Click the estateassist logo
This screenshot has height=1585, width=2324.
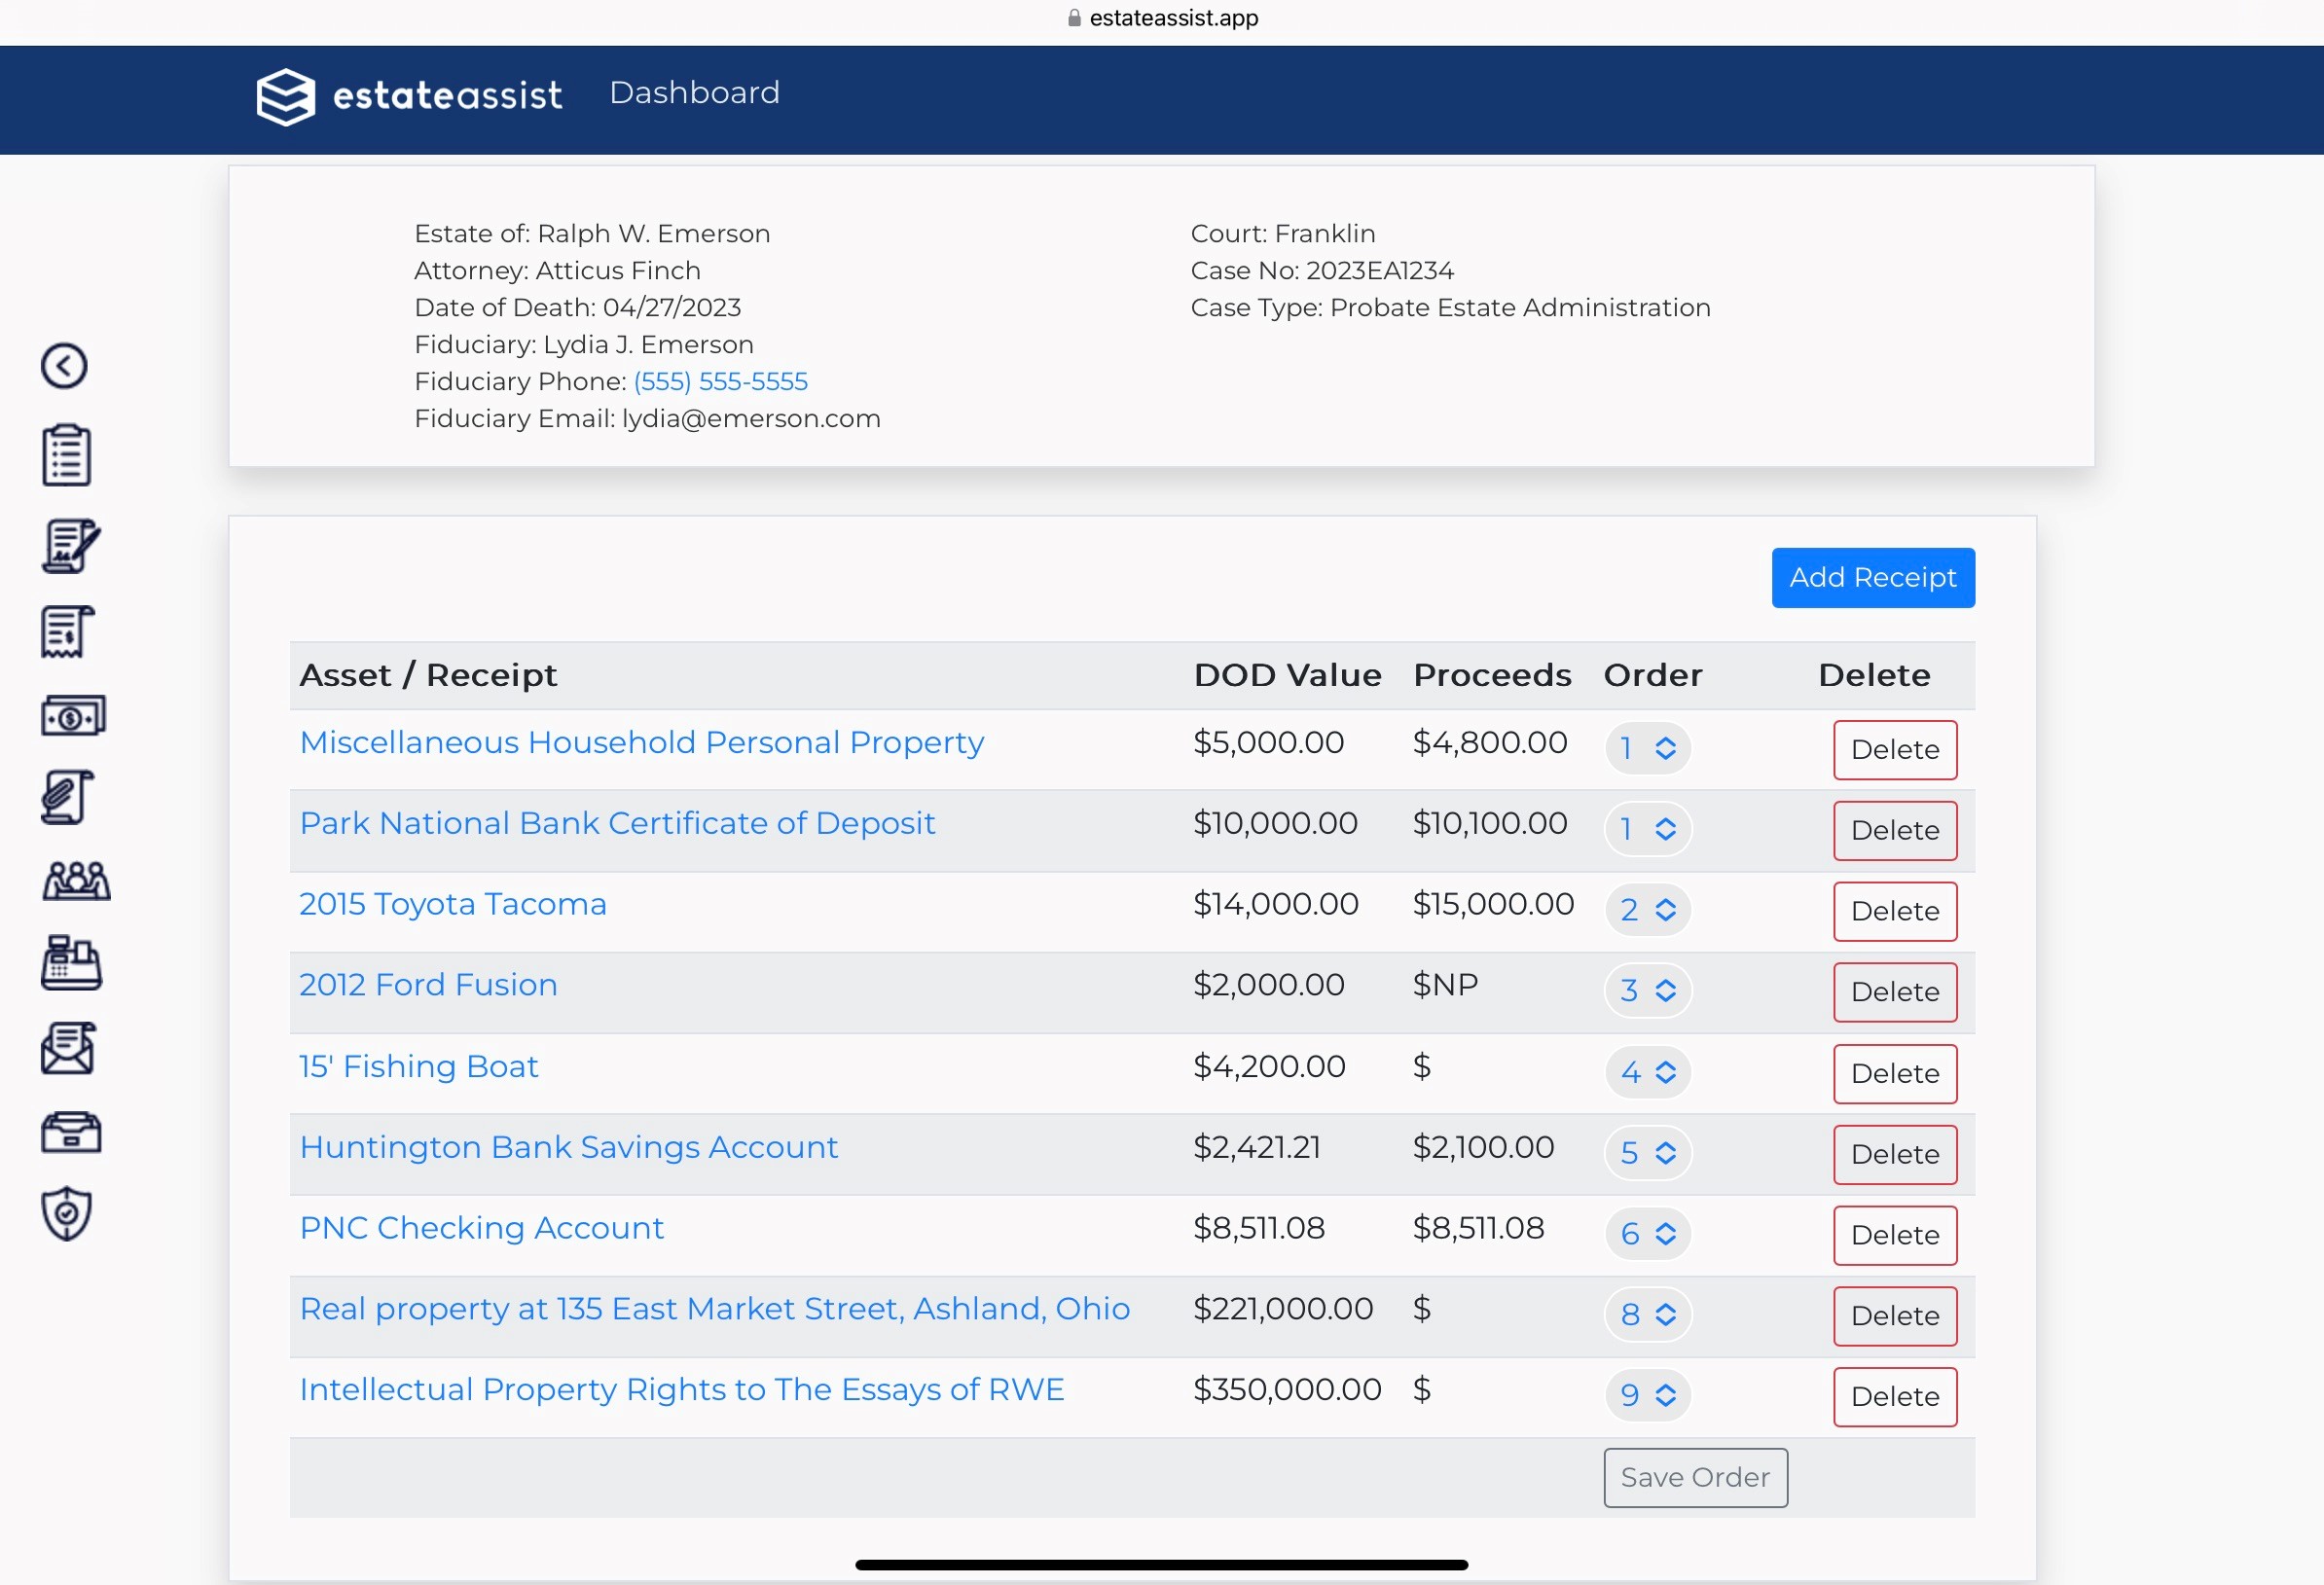click(409, 96)
